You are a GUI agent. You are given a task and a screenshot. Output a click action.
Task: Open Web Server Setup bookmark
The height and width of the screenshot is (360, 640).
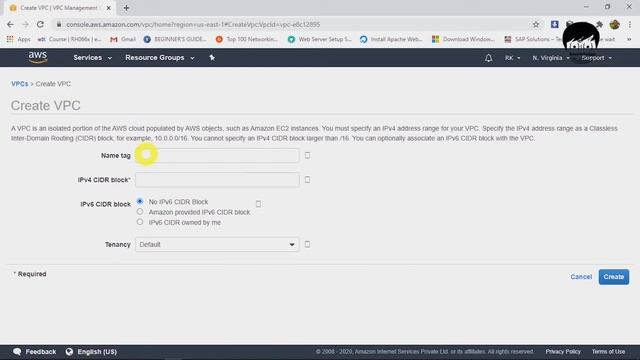coord(320,39)
